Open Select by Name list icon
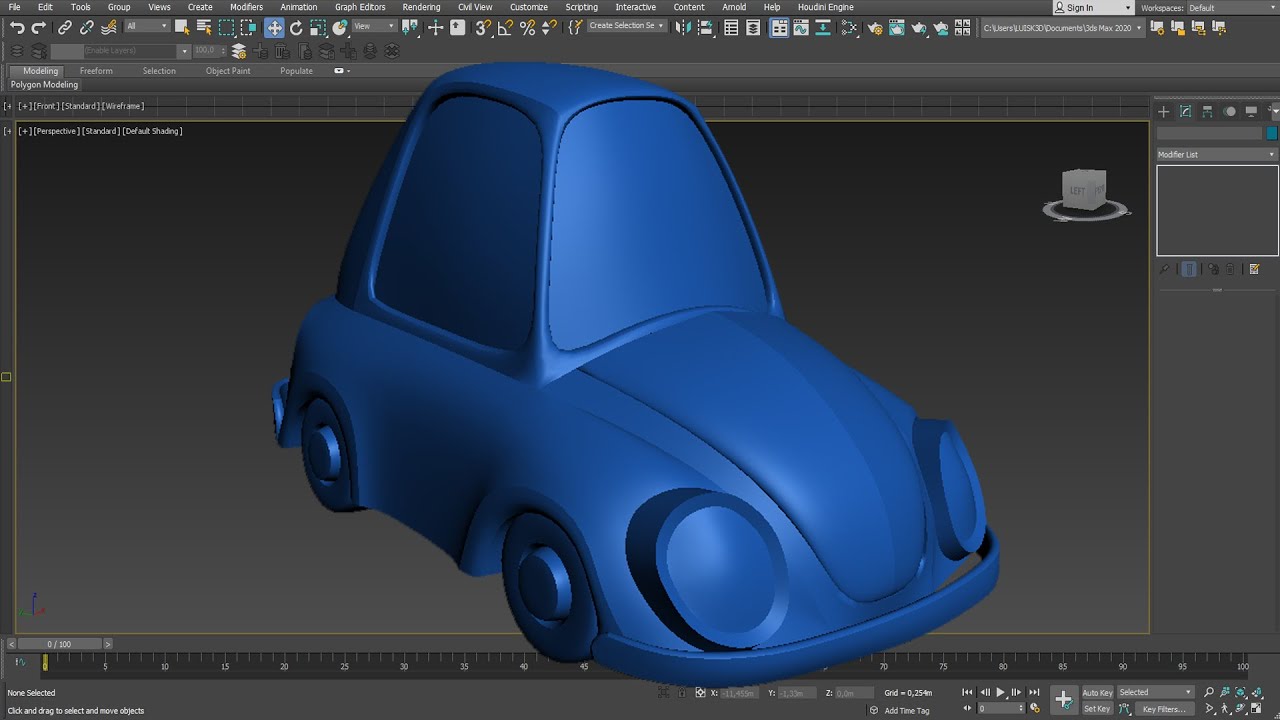The image size is (1280, 720). point(204,28)
